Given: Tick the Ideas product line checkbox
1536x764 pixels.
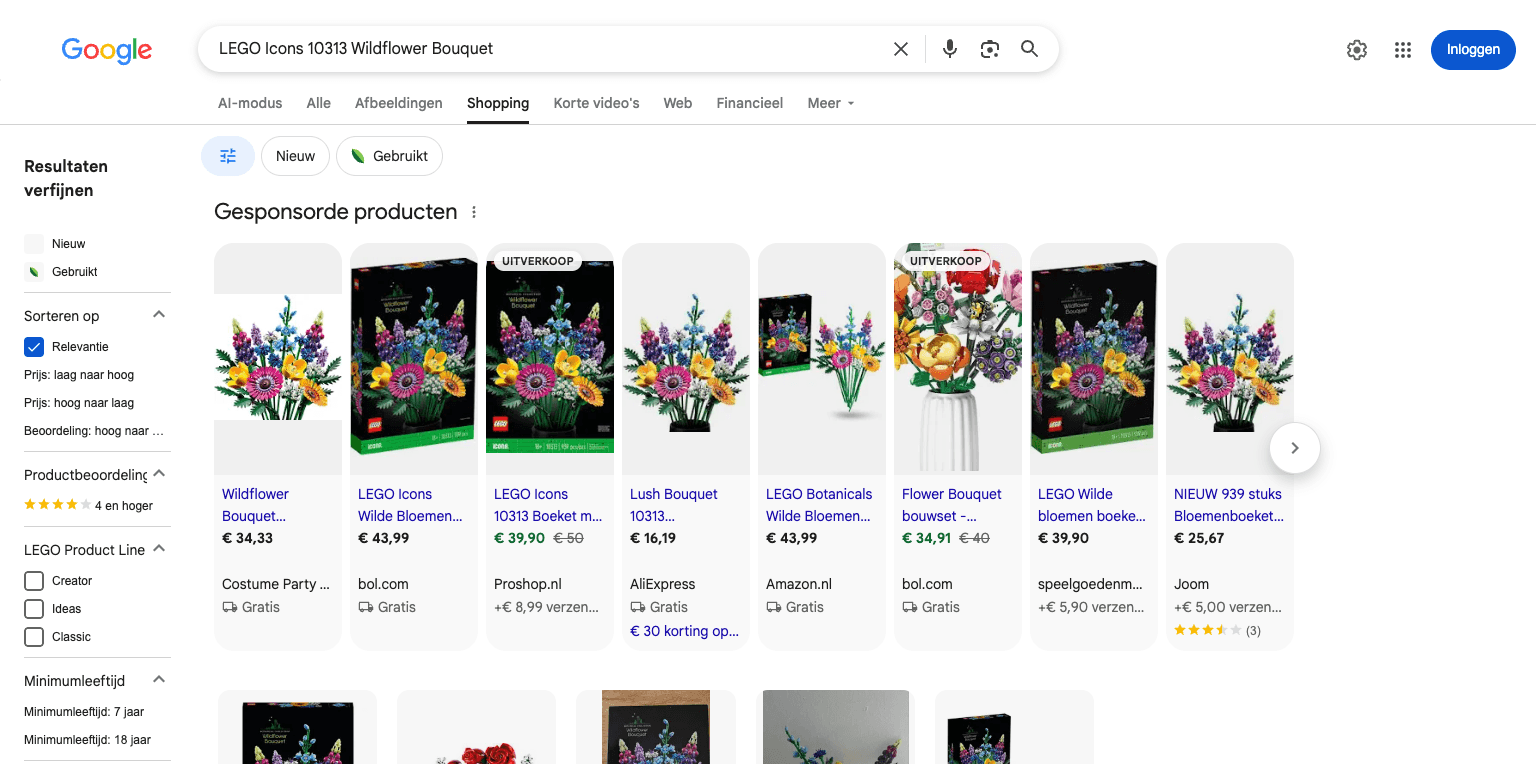Looking at the screenshot, I should pyautogui.click(x=34, y=609).
